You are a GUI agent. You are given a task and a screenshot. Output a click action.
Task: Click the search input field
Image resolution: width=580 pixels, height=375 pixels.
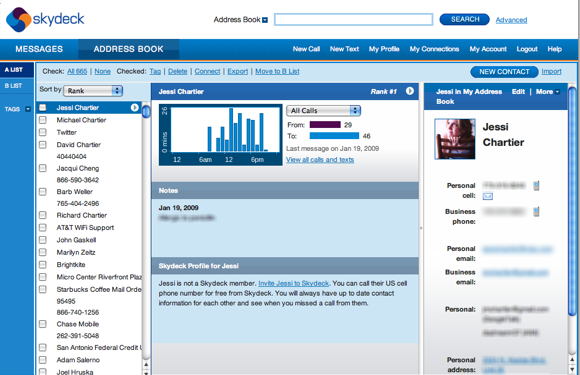(x=353, y=20)
